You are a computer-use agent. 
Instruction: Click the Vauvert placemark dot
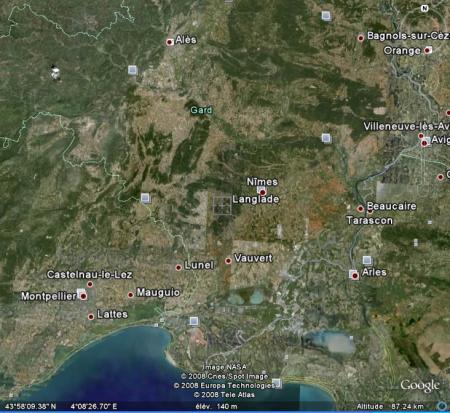pos(228,261)
